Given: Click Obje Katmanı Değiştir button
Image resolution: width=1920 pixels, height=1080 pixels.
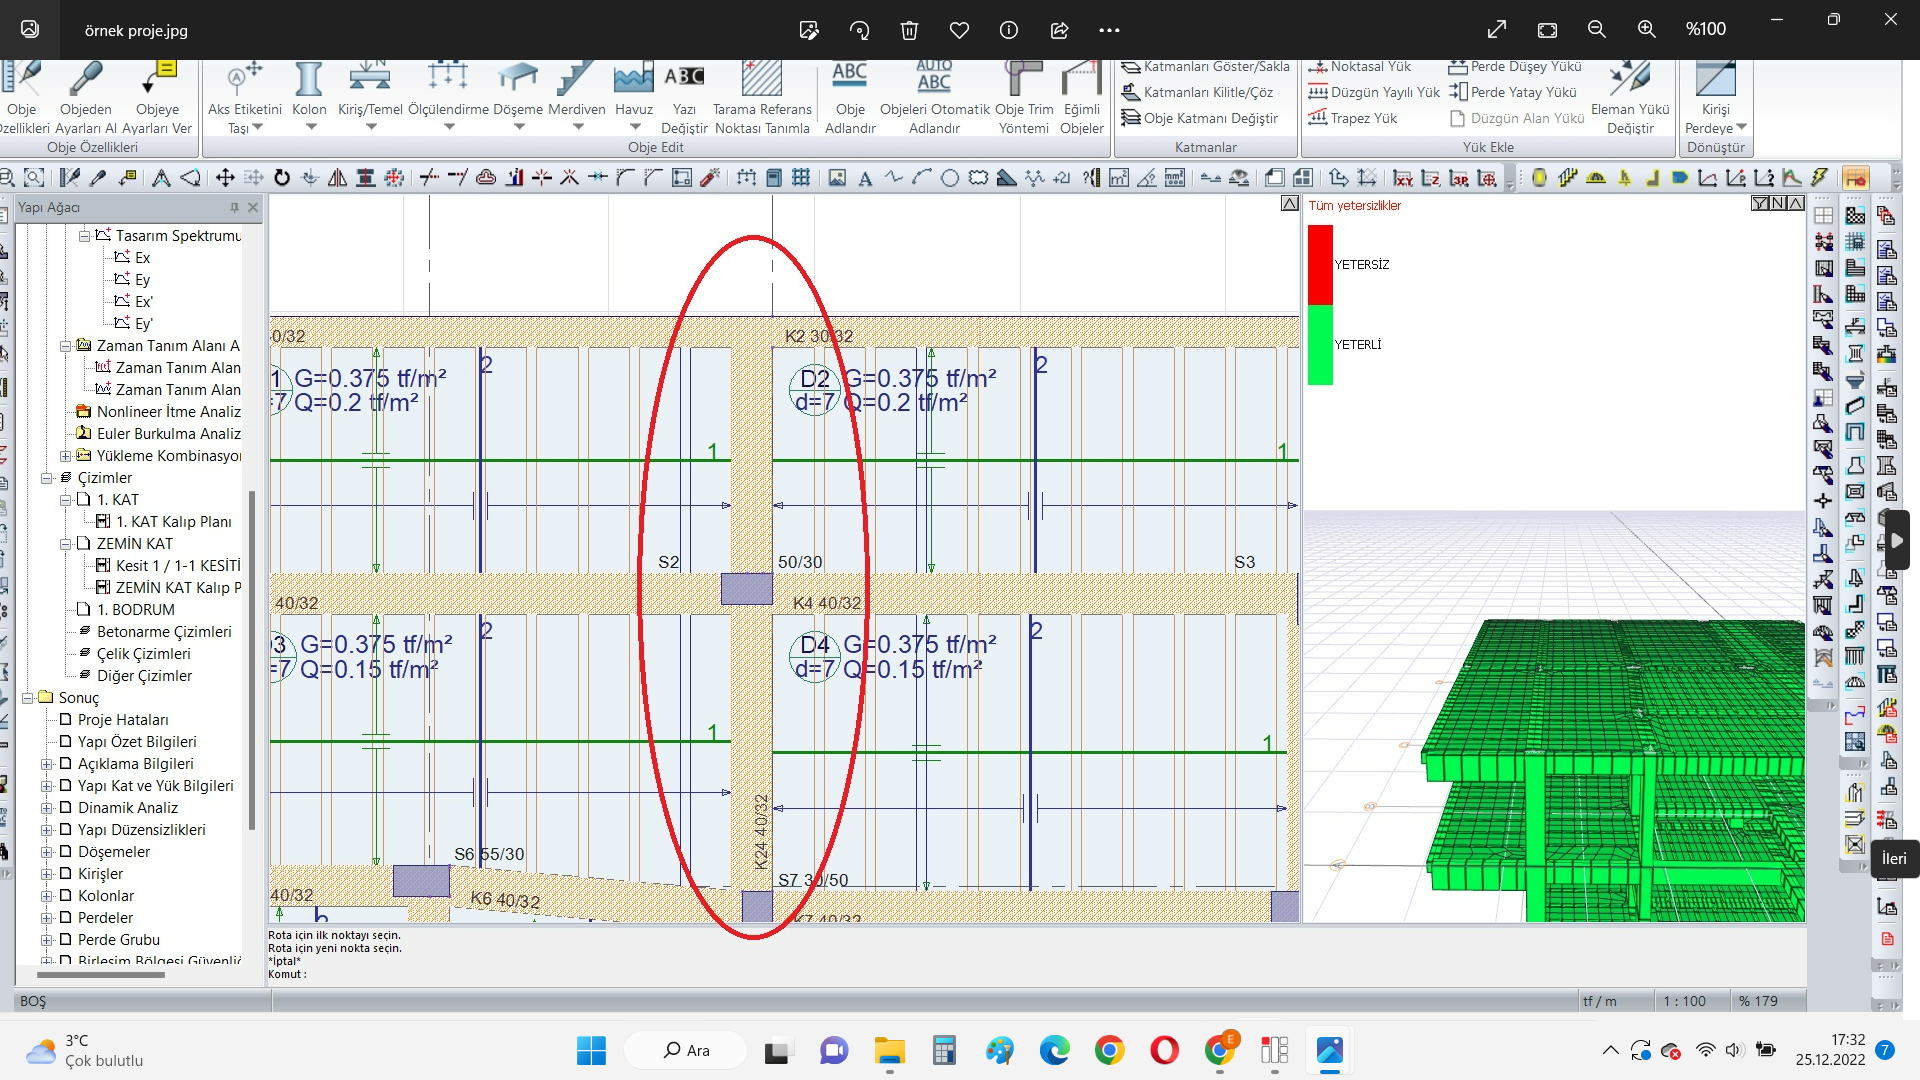Looking at the screenshot, I should click(x=1200, y=118).
